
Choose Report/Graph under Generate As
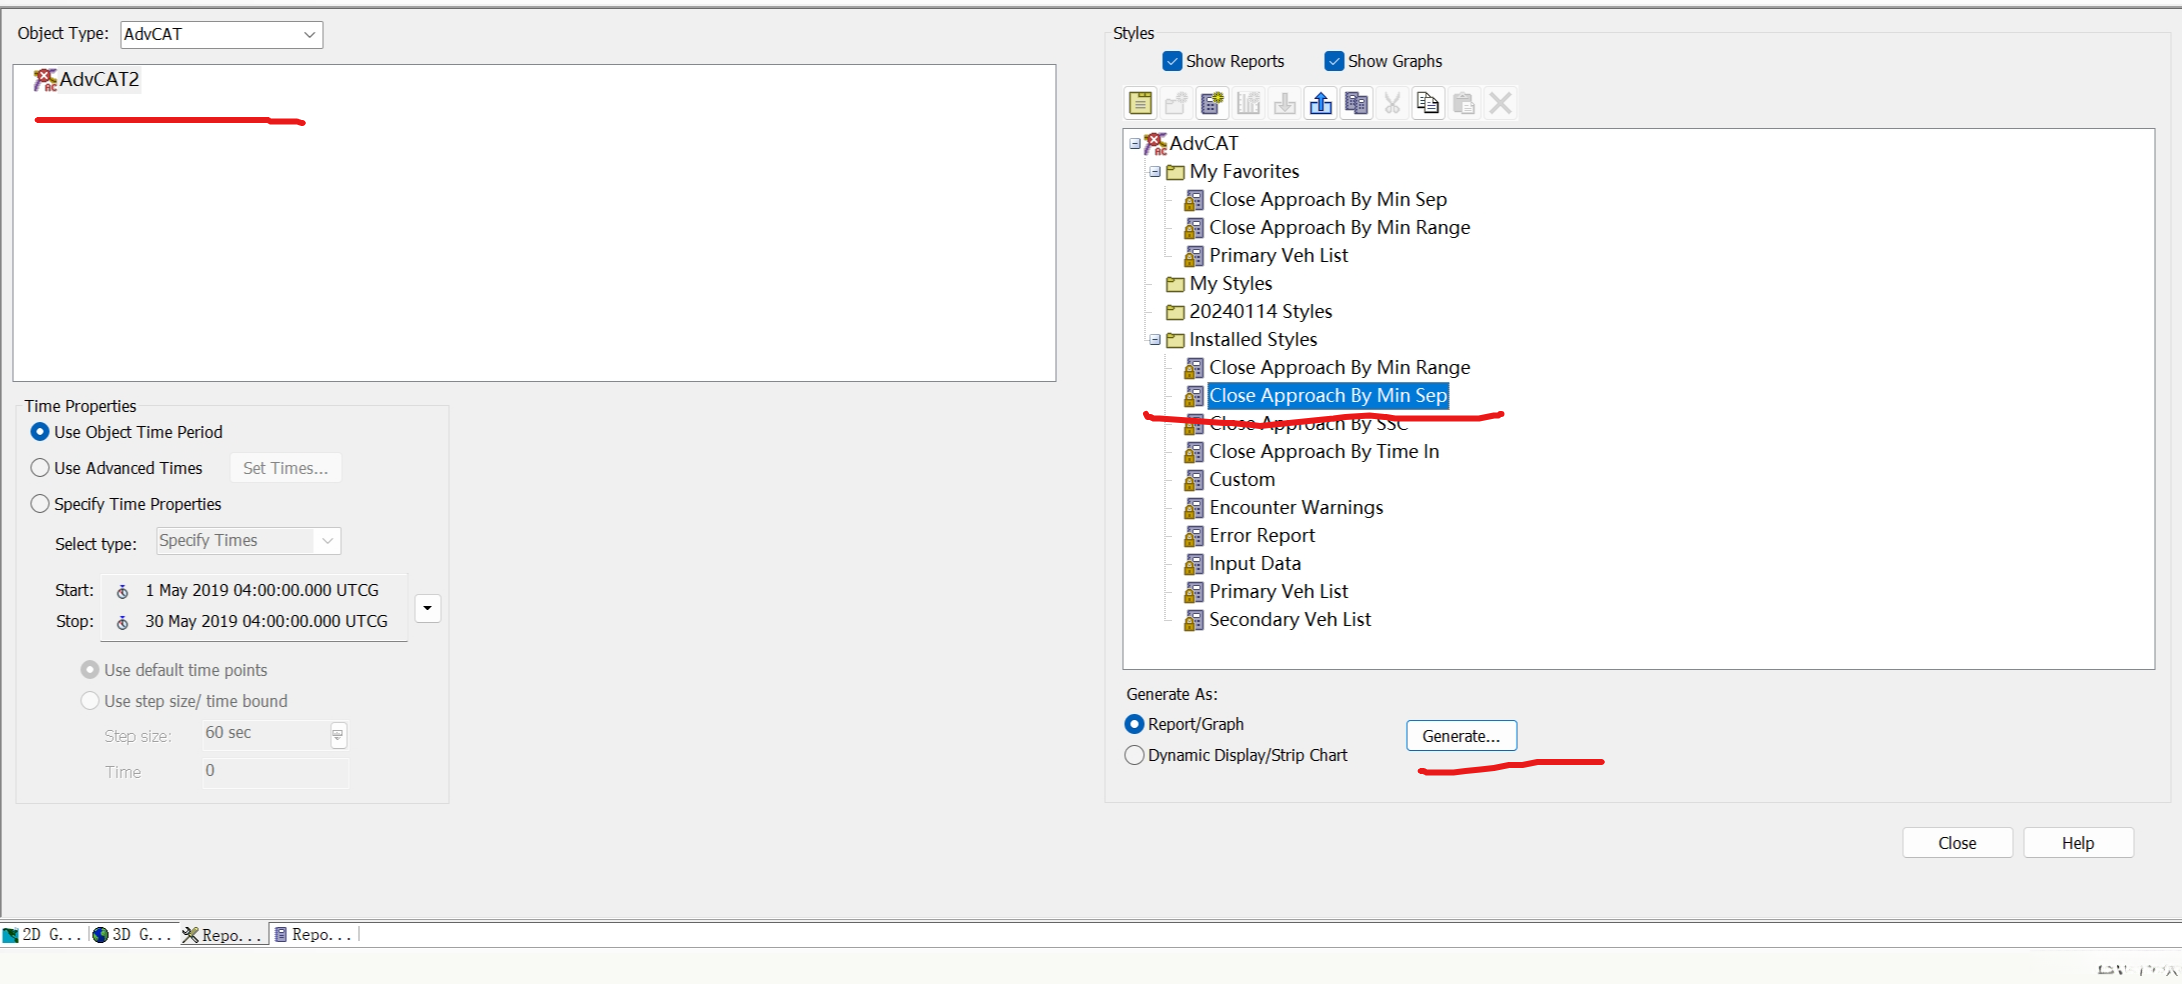pos(1134,724)
